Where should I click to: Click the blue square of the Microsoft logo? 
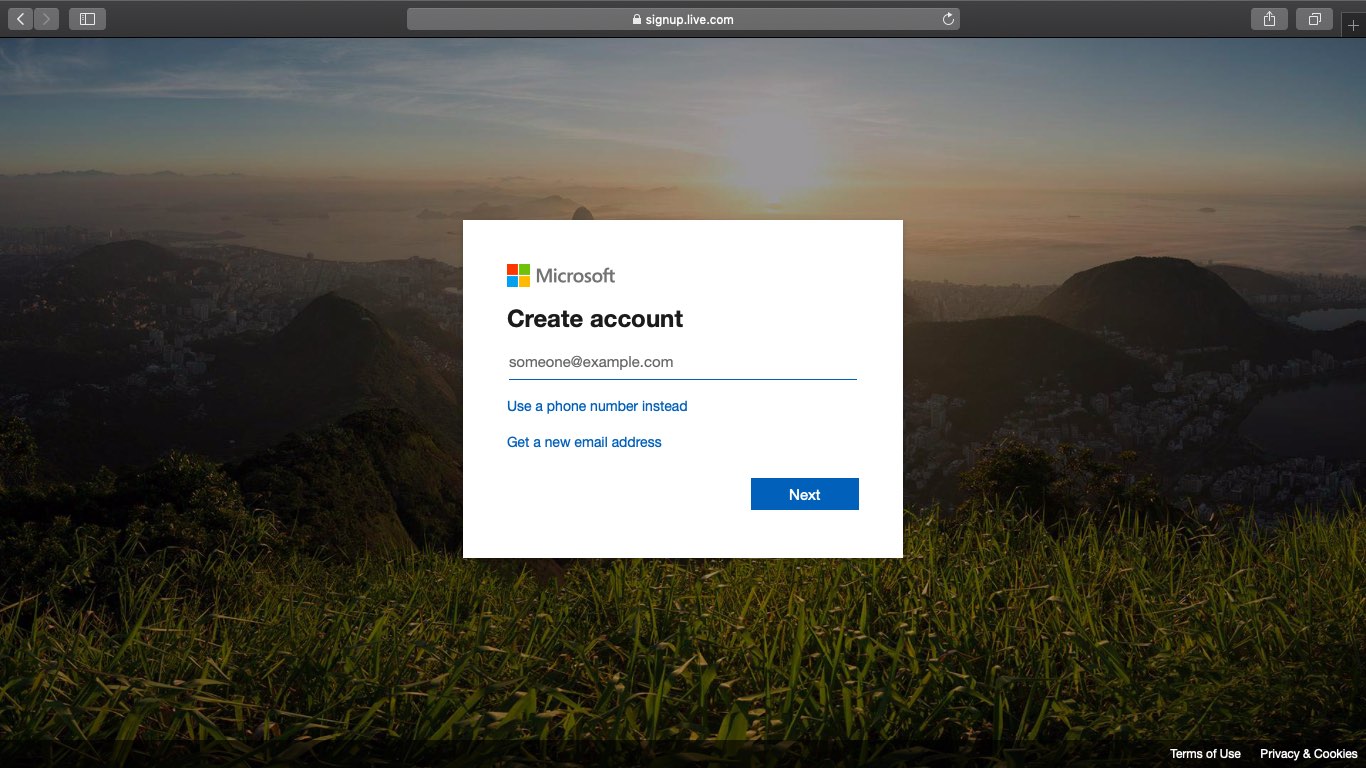point(511,280)
